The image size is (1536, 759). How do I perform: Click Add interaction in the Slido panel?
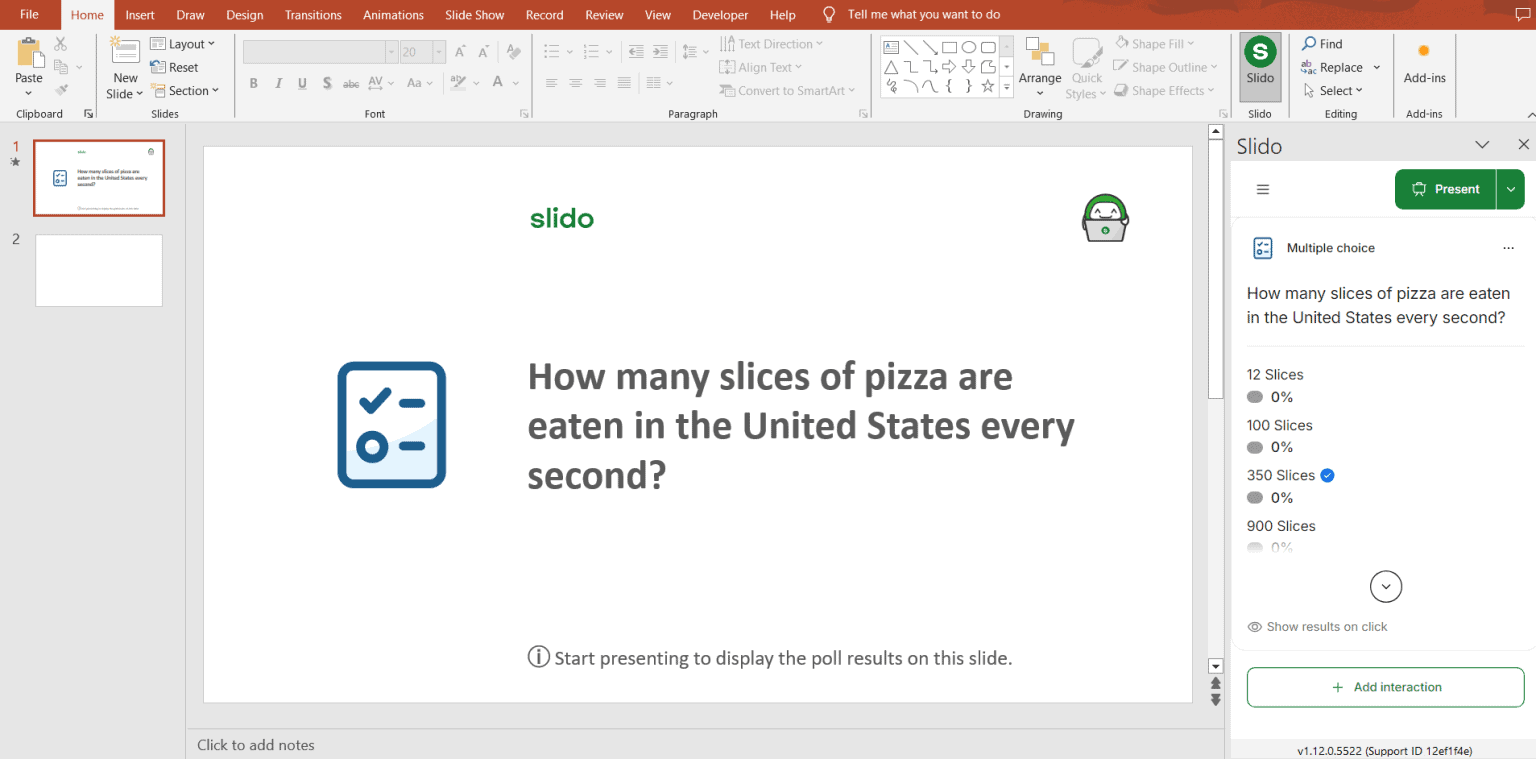1385,687
